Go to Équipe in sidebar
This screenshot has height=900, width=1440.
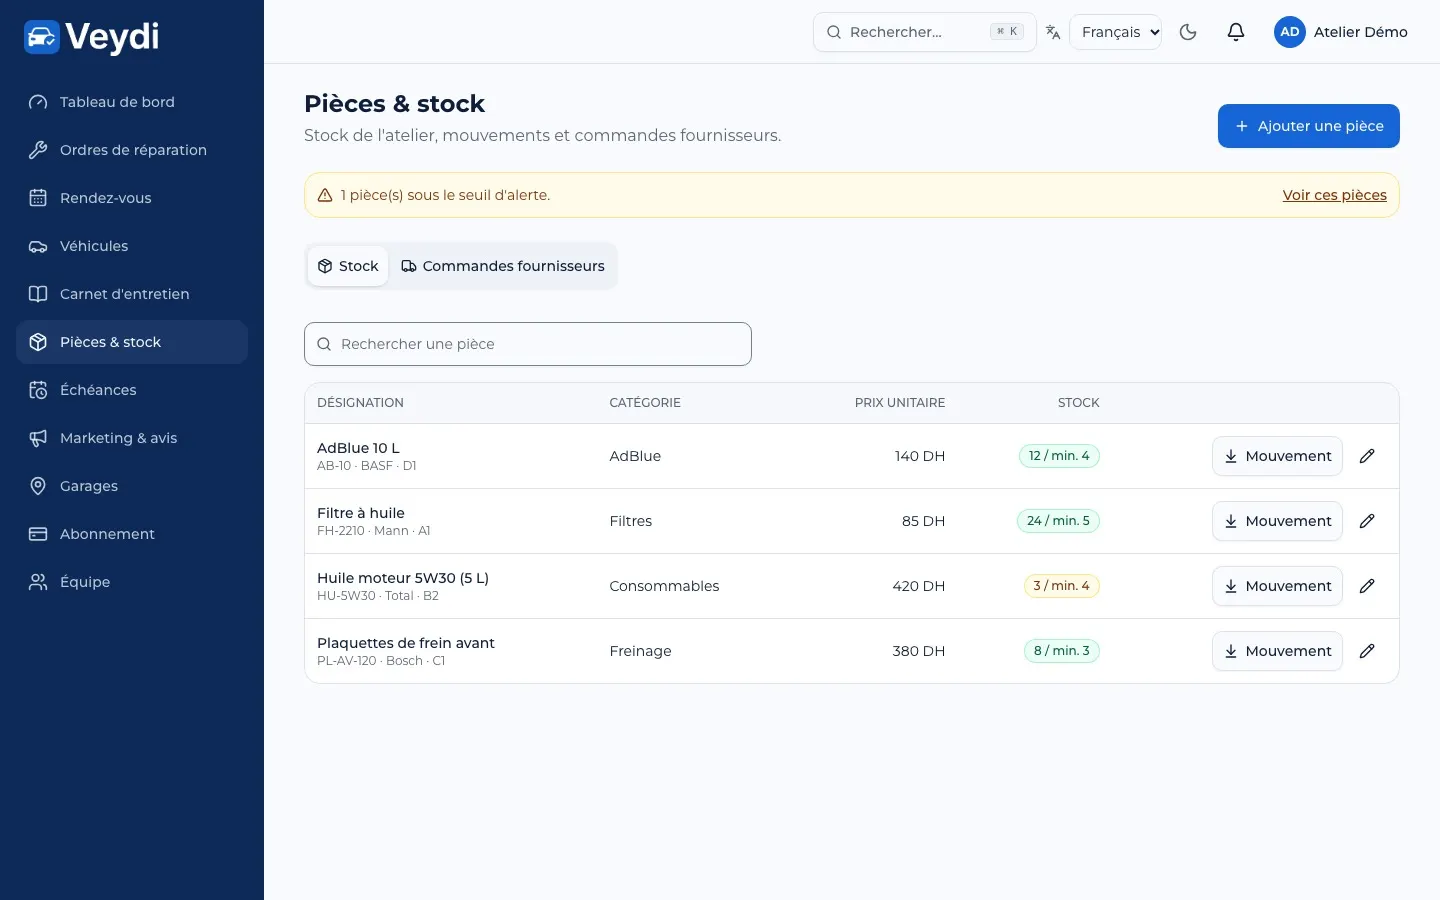(132, 582)
